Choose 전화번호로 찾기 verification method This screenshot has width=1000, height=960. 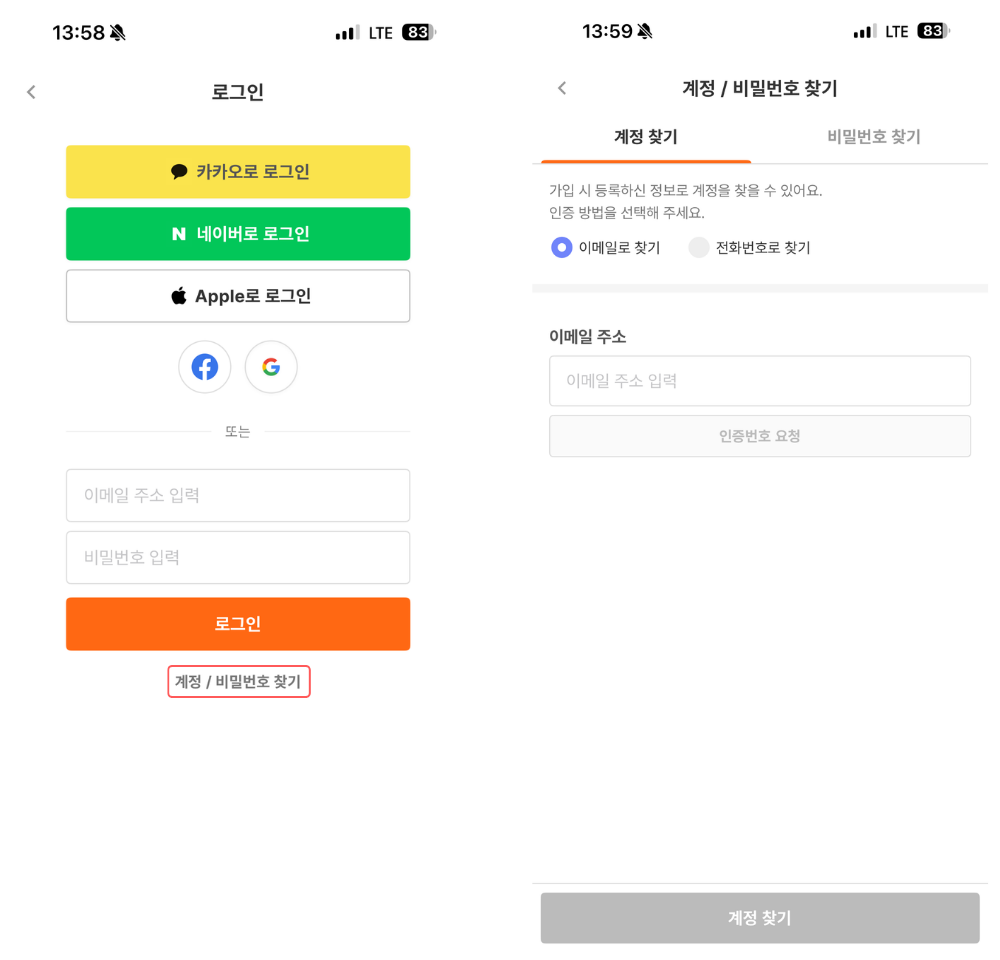pos(700,247)
